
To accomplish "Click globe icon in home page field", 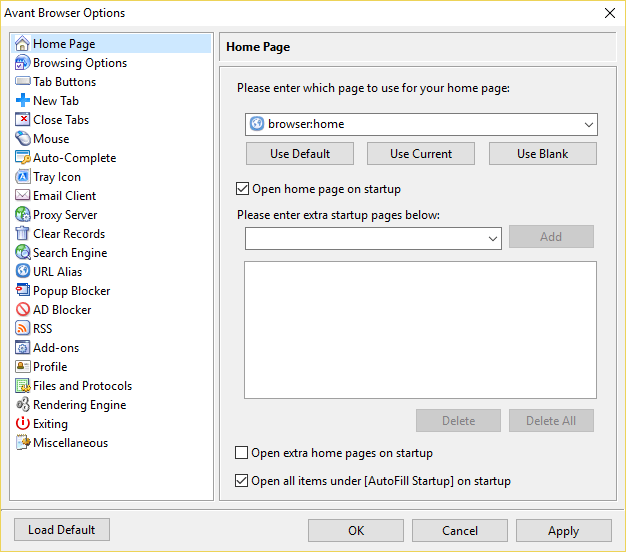I will coord(257,124).
